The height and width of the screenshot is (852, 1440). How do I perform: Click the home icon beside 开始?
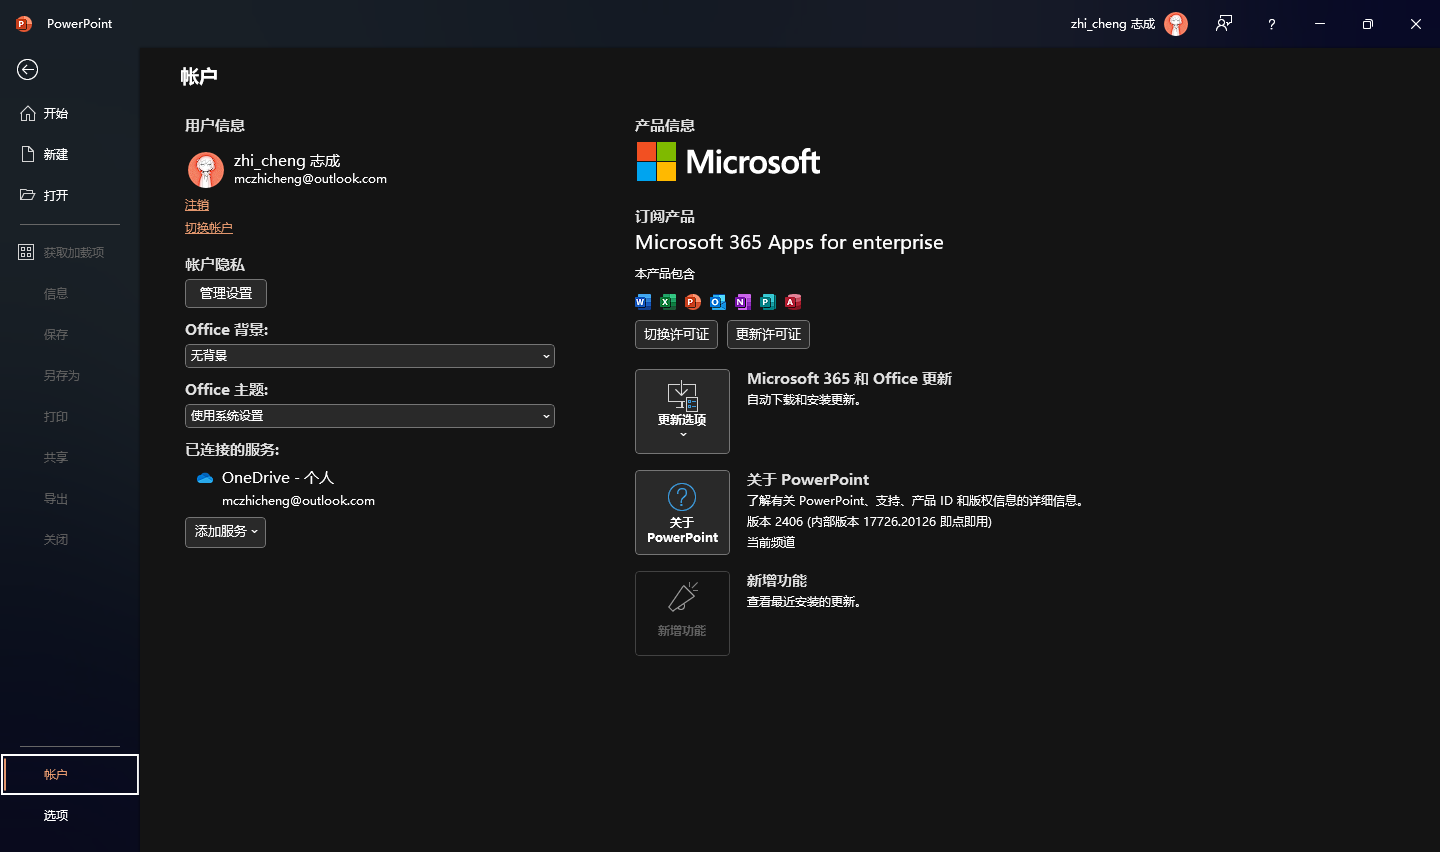pos(28,113)
